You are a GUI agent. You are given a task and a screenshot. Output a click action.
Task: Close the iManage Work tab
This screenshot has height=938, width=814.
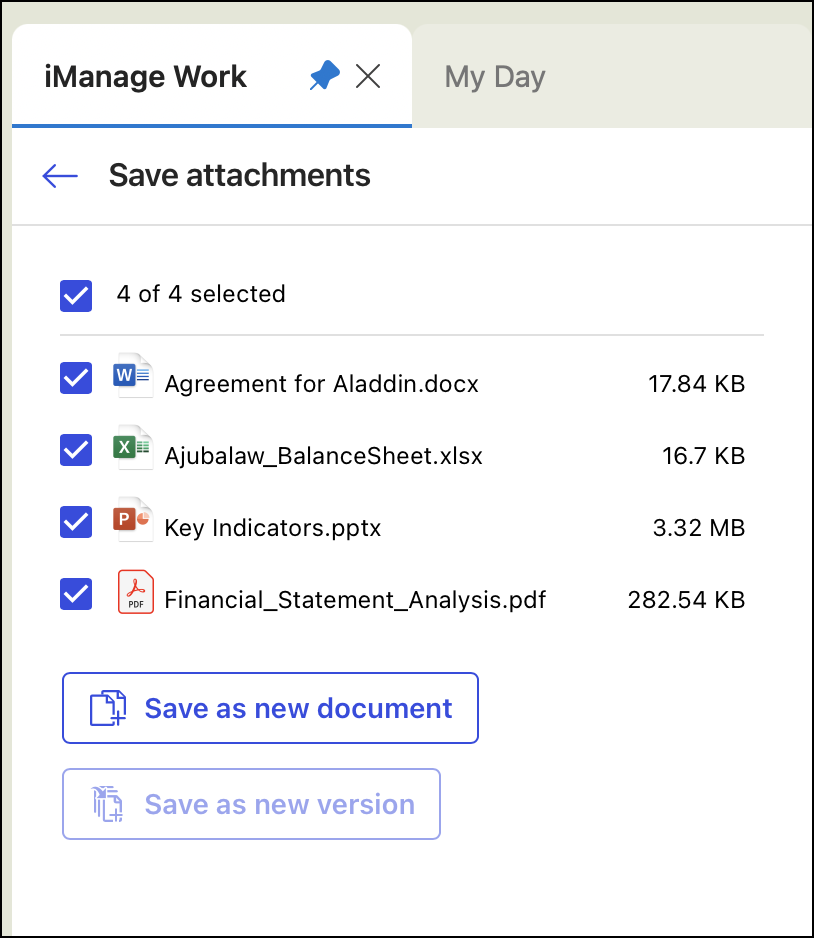(x=368, y=76)
